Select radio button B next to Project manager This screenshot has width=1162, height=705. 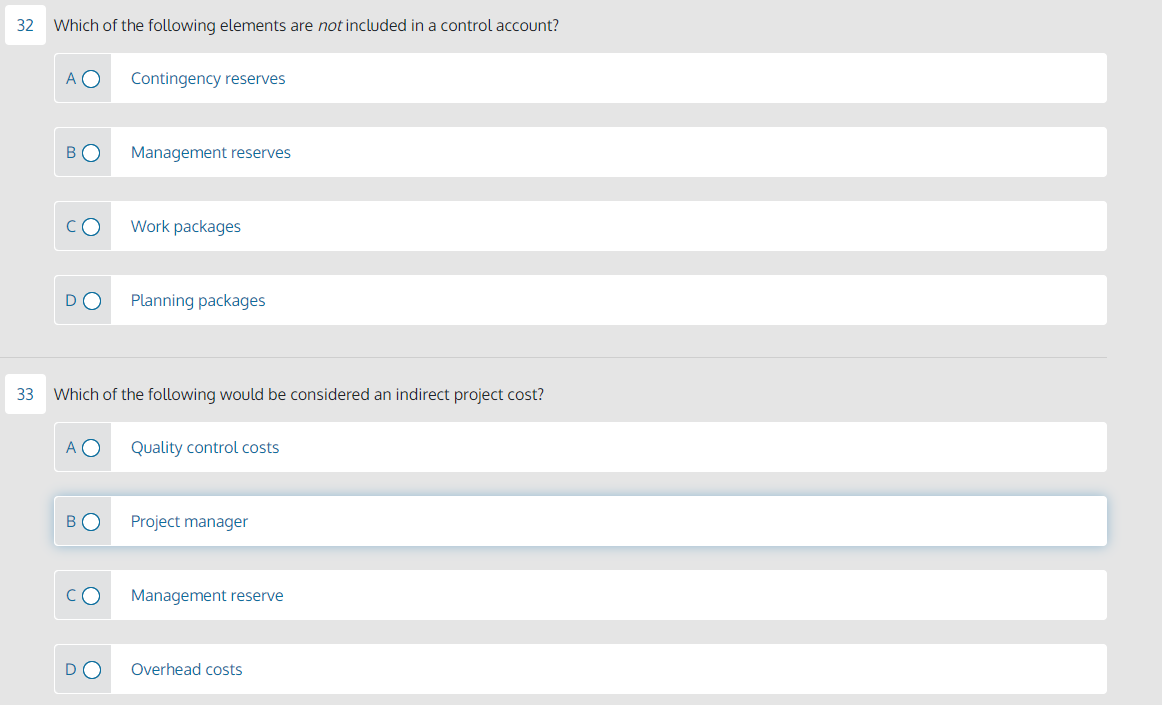(x=90, y=521)
